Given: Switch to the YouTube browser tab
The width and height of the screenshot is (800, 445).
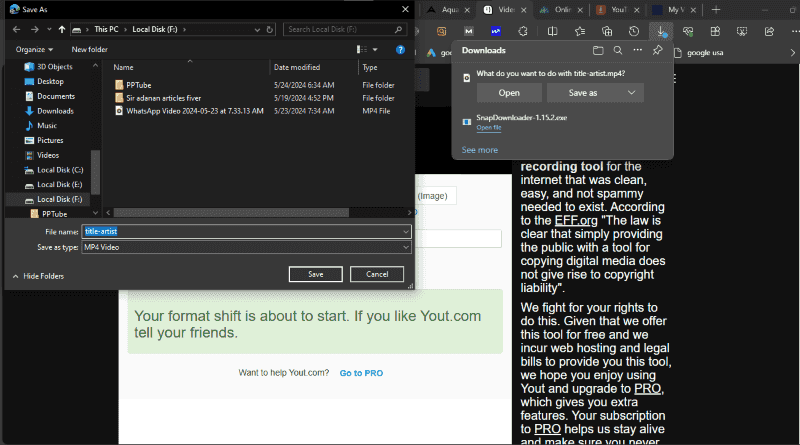Looking at the screenshot, I should click(614, 9).
